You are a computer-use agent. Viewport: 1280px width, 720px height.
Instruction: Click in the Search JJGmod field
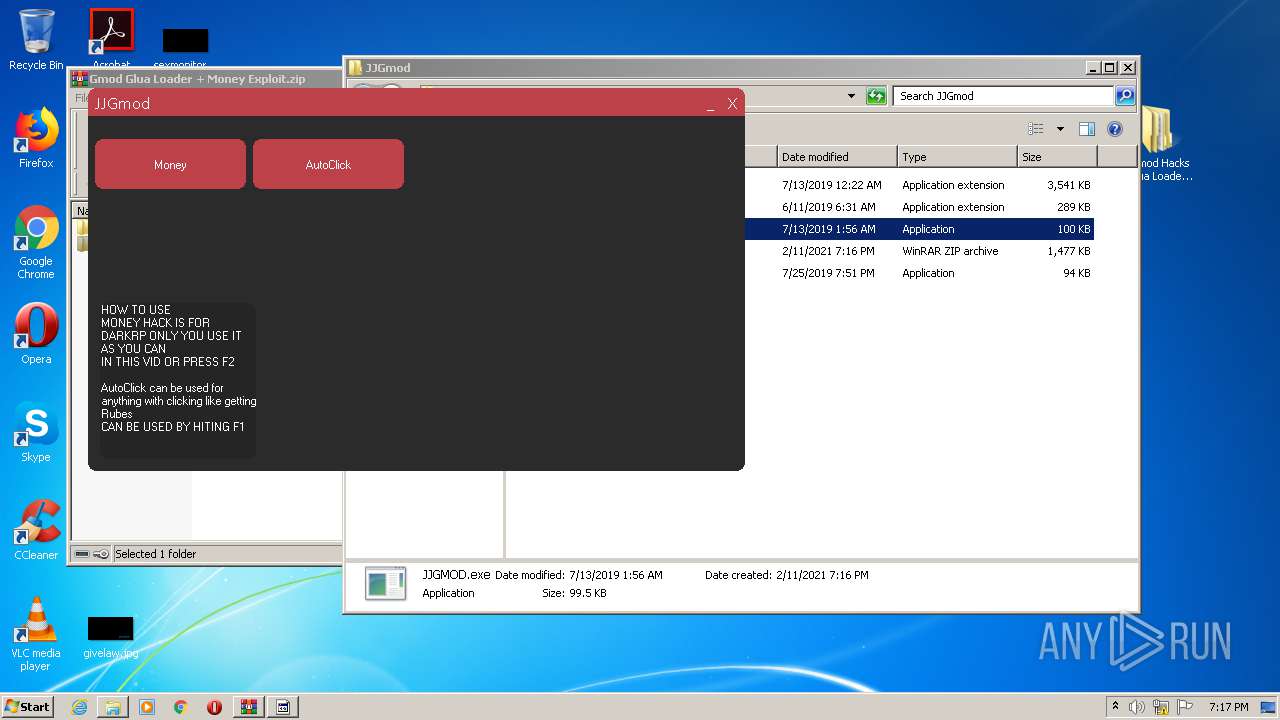click(1003, 96)
